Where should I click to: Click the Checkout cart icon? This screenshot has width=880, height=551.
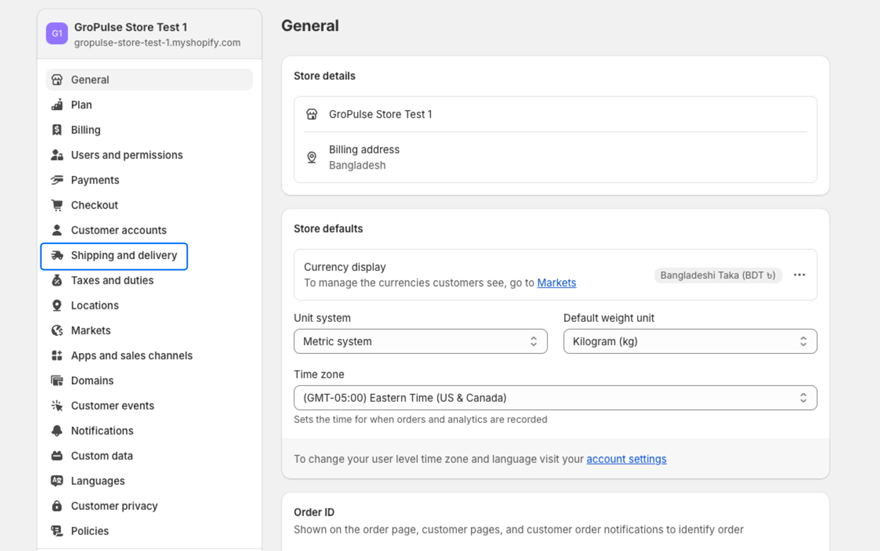click(57, 205)
